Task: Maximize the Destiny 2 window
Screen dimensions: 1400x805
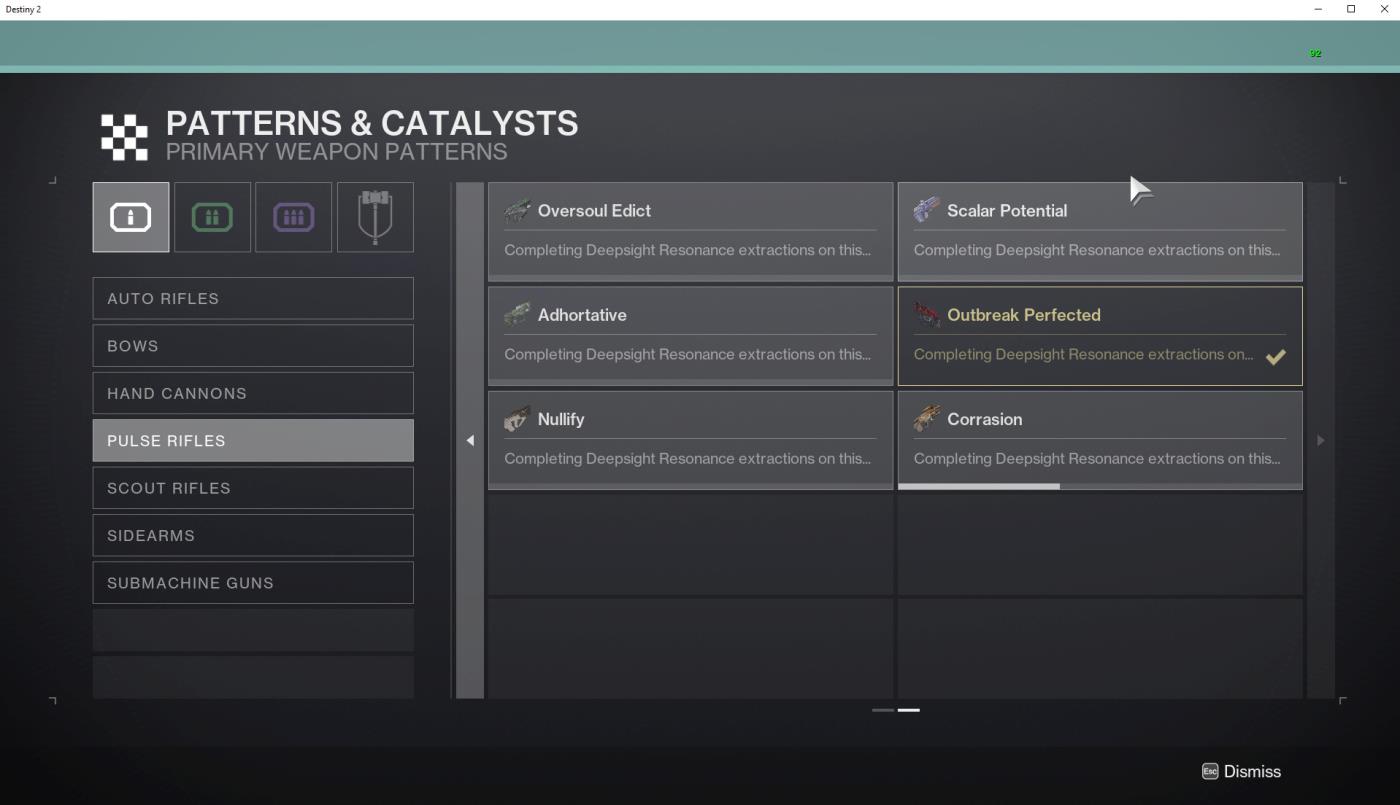Action: [x=1351, y=9]
